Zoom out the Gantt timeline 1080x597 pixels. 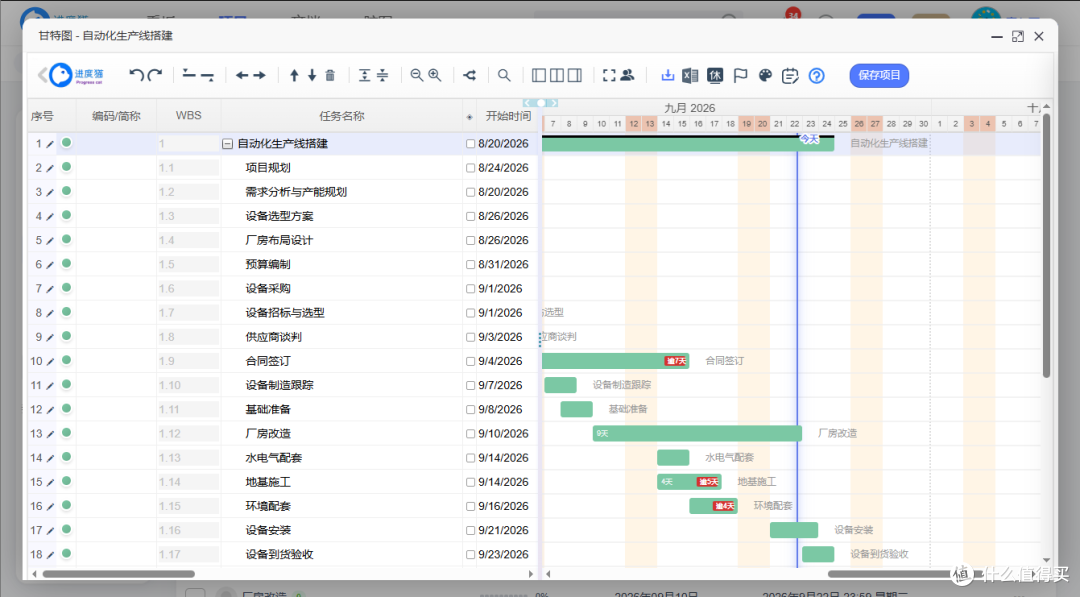[x=417, y=75]
